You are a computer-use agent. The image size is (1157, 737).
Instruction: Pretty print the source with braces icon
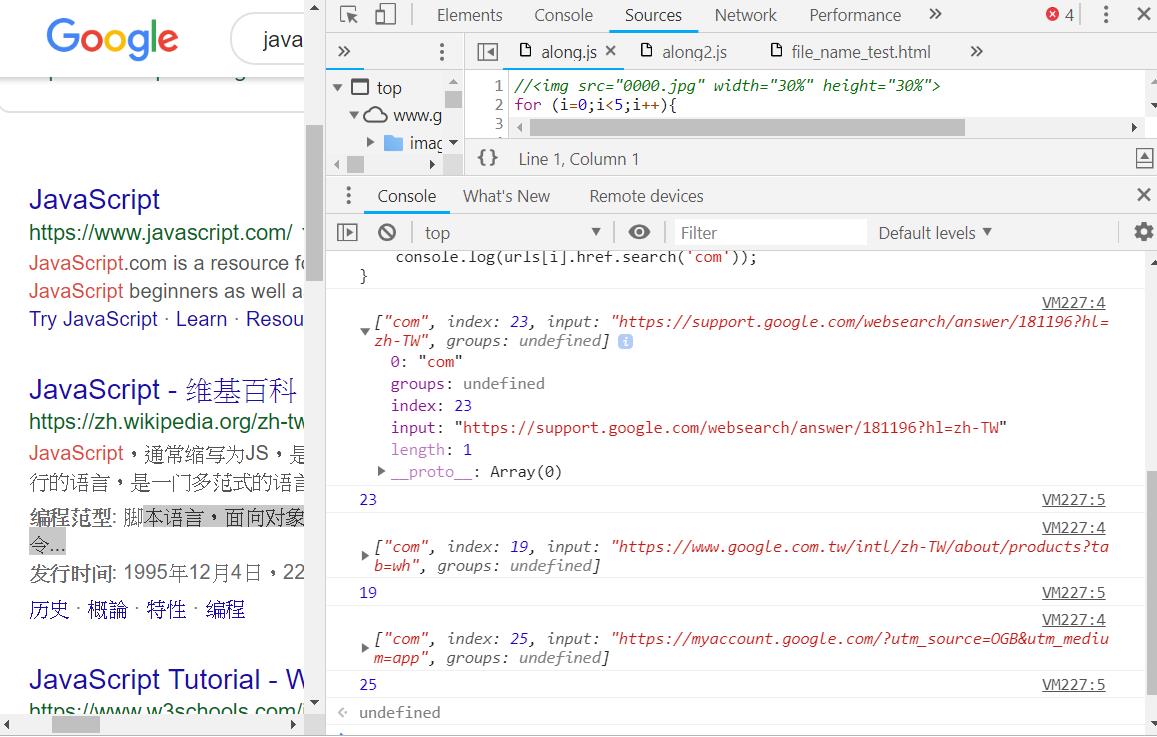pyautogui.click(x=487, y=159)
